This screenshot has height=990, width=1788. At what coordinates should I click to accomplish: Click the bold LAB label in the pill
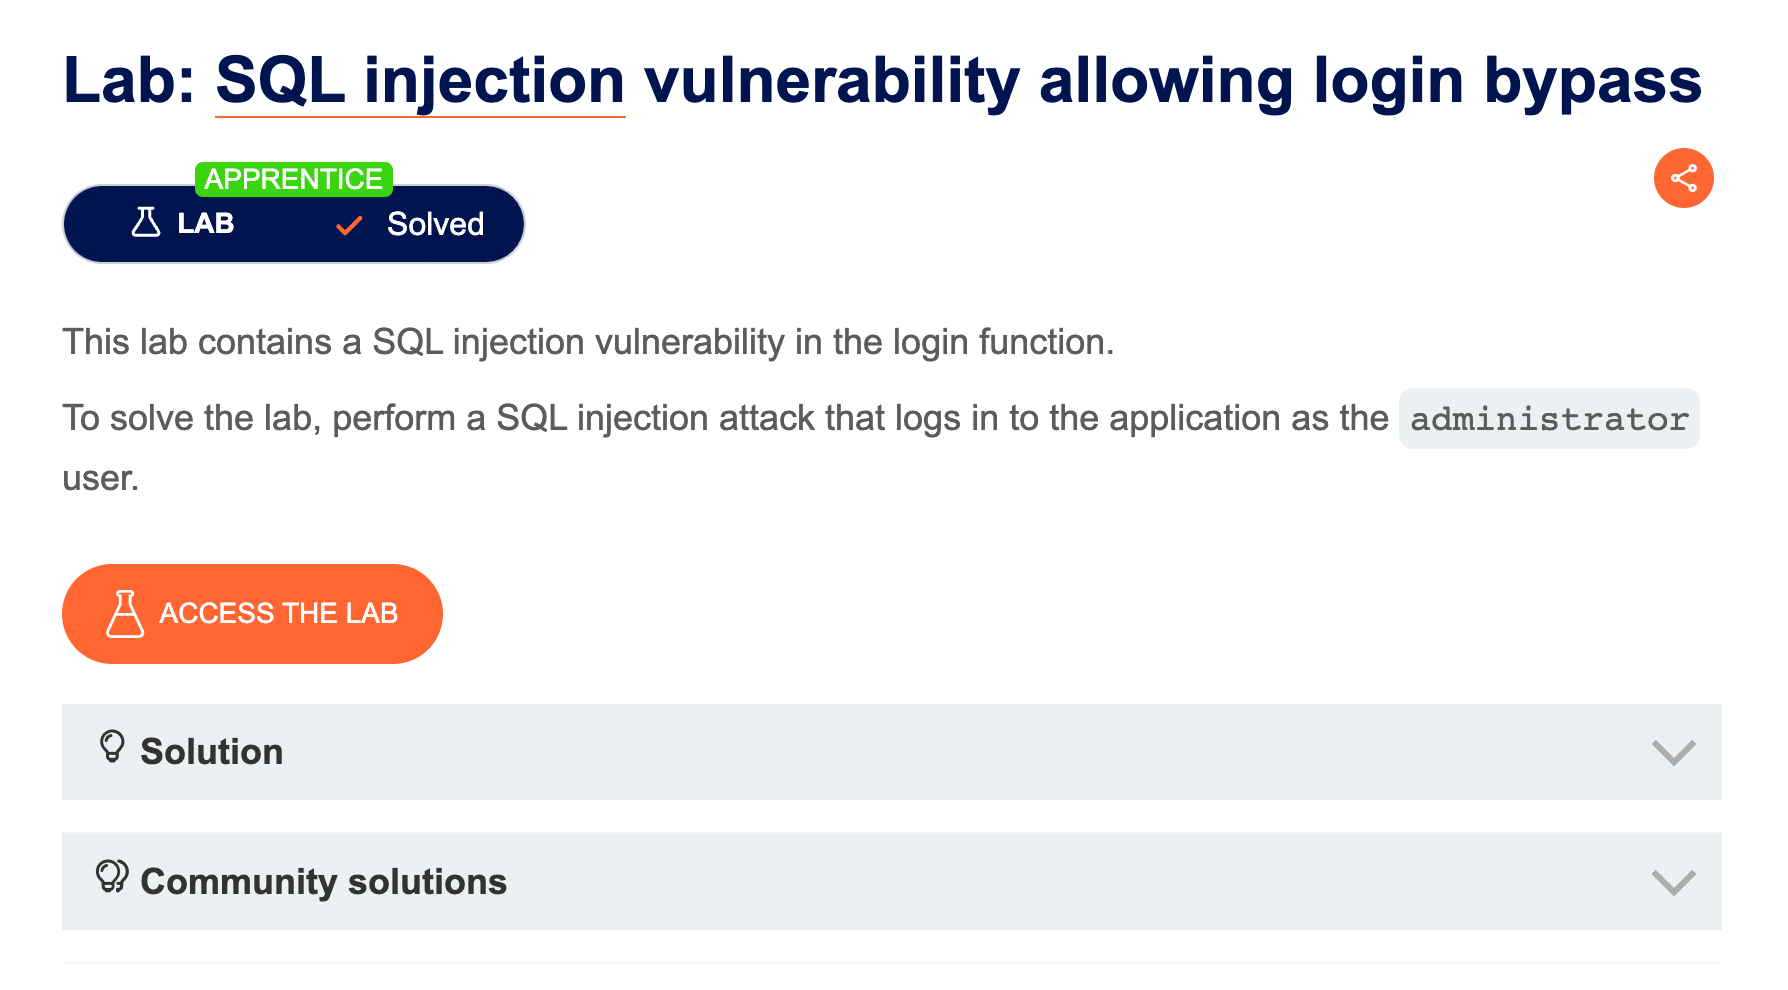(206, 223)
